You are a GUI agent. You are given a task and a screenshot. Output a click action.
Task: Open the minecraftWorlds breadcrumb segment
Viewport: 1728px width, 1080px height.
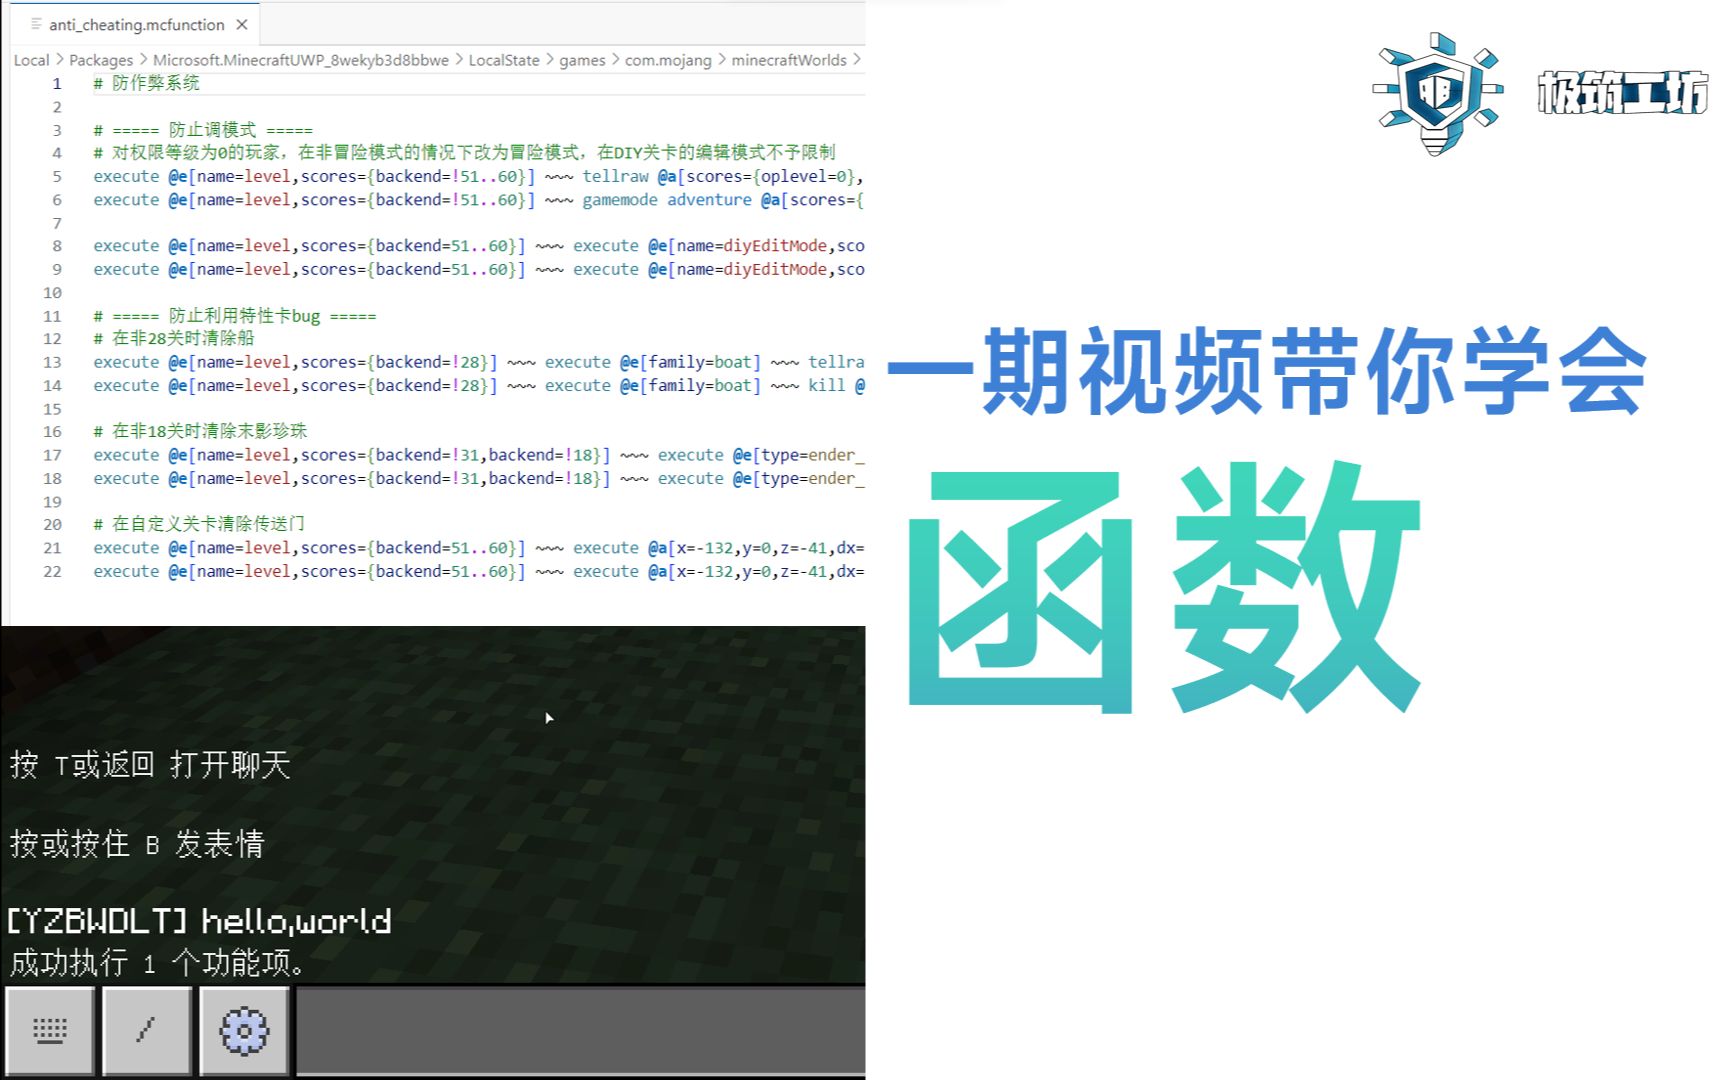[789, 60]
